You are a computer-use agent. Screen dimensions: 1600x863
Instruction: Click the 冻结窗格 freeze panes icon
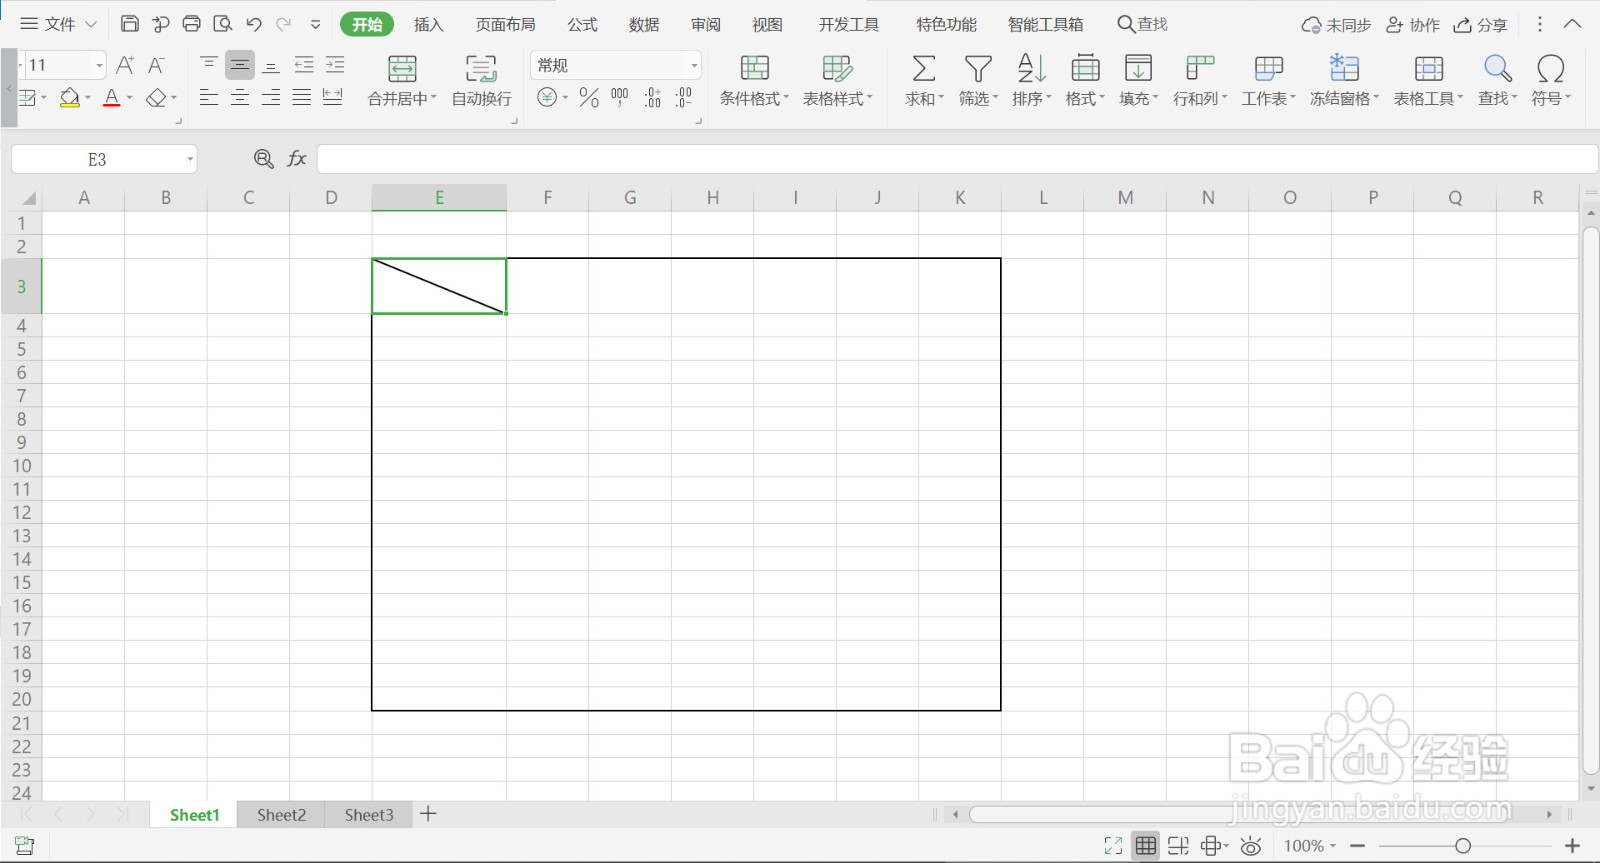[1344, 69]
